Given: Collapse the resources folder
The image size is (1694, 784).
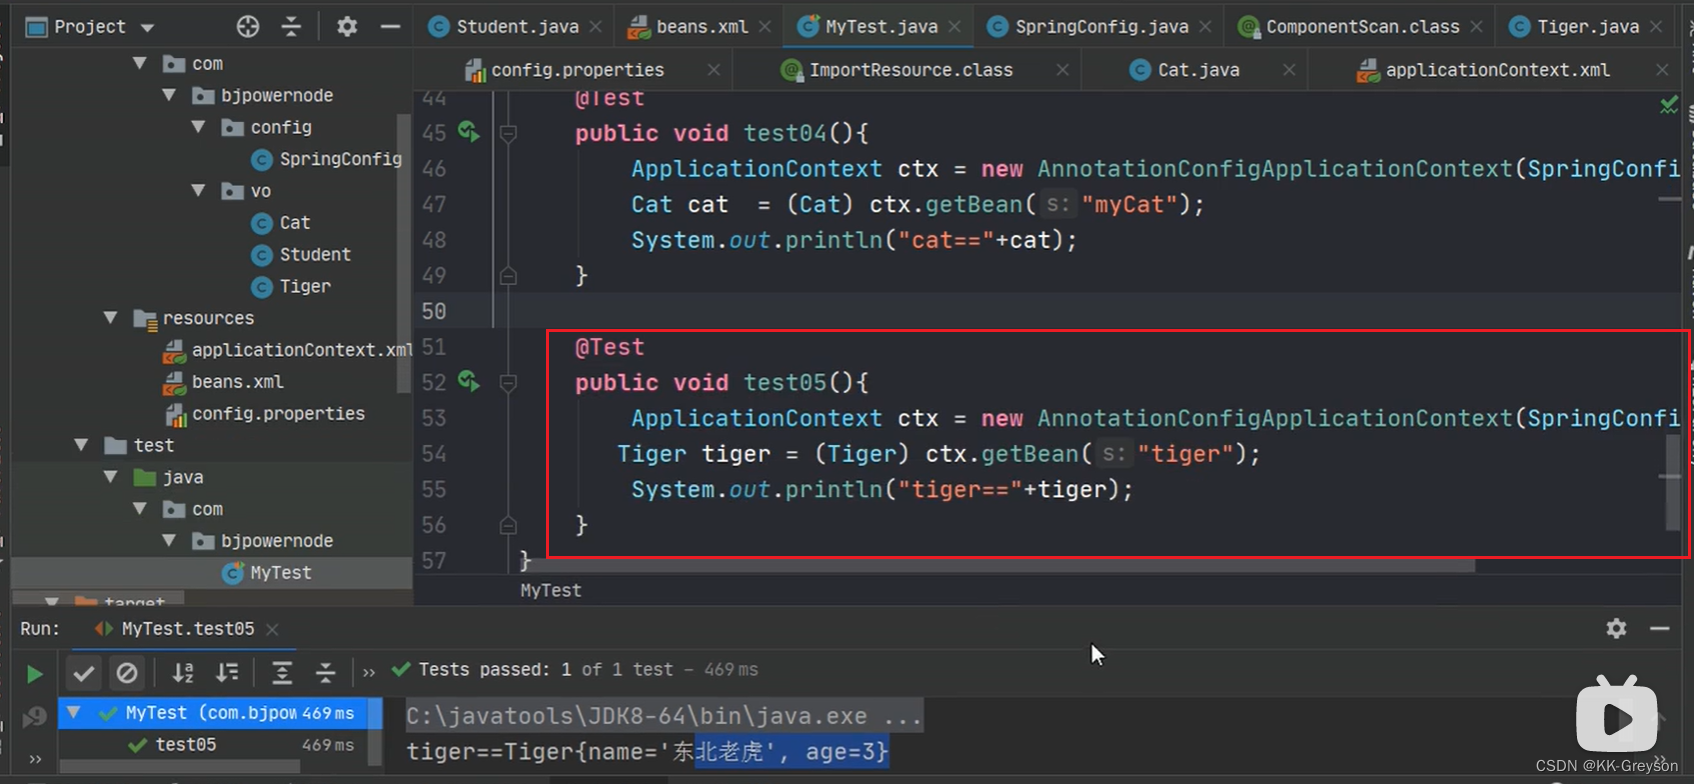Looking at the screenshot, I should 111,317.
